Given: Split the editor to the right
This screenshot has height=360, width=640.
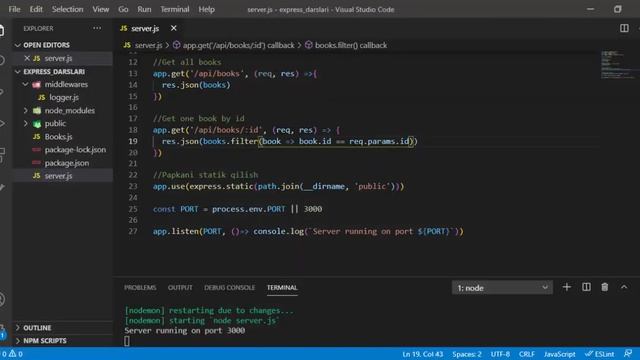Looking at the screenshot, I should point(624,28).
